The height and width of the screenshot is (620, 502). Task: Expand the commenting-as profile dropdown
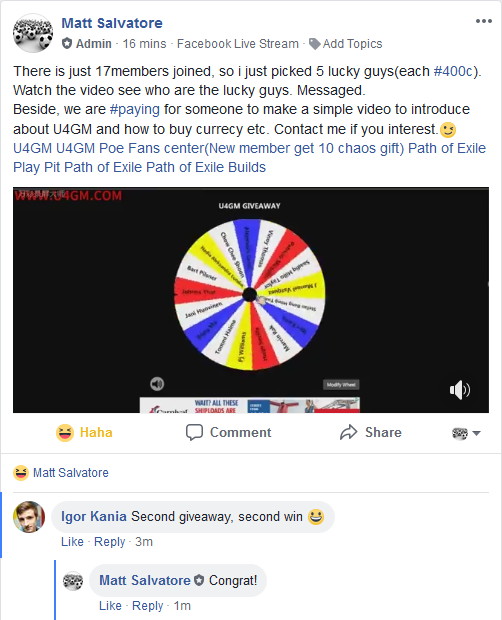click(x=466, y=433)
